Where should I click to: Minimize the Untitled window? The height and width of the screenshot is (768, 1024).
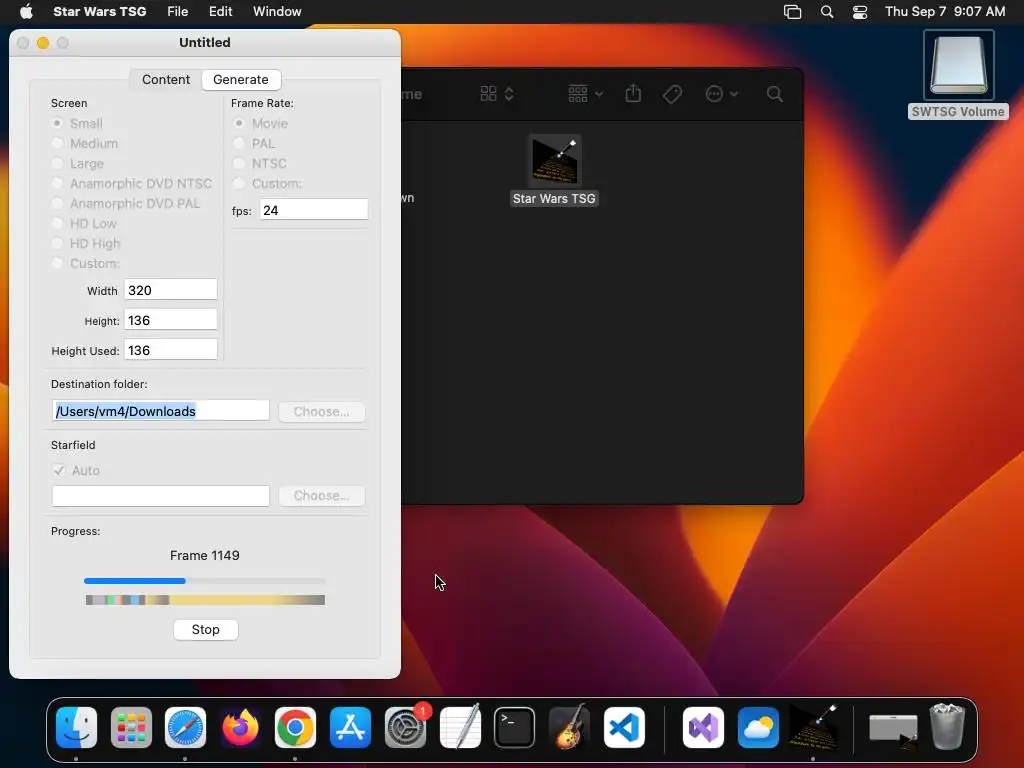[43, 43]
